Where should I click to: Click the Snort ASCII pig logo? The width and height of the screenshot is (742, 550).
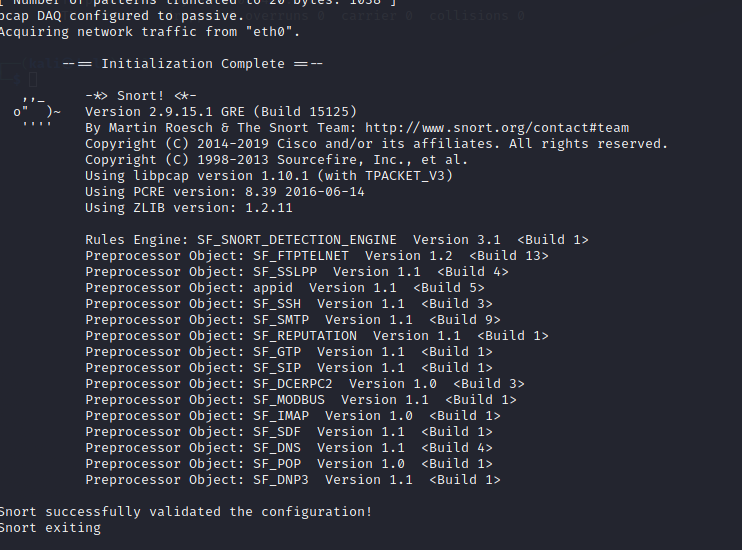pyautogui.click(x=36, y=112)
